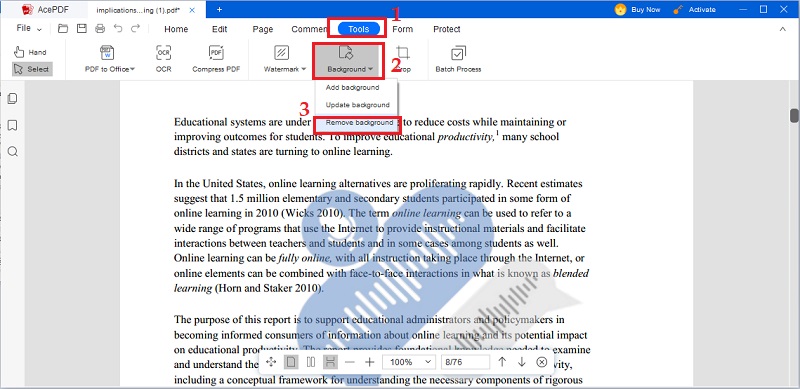
Task: Click "(Horn and Staker 2010)" in the text
Action: (x=269, y=288)
